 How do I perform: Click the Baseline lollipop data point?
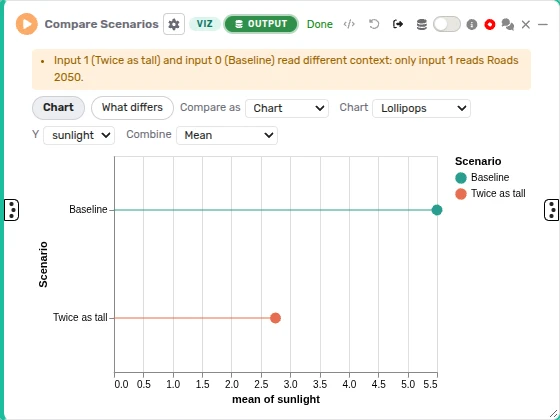point(437,210)
